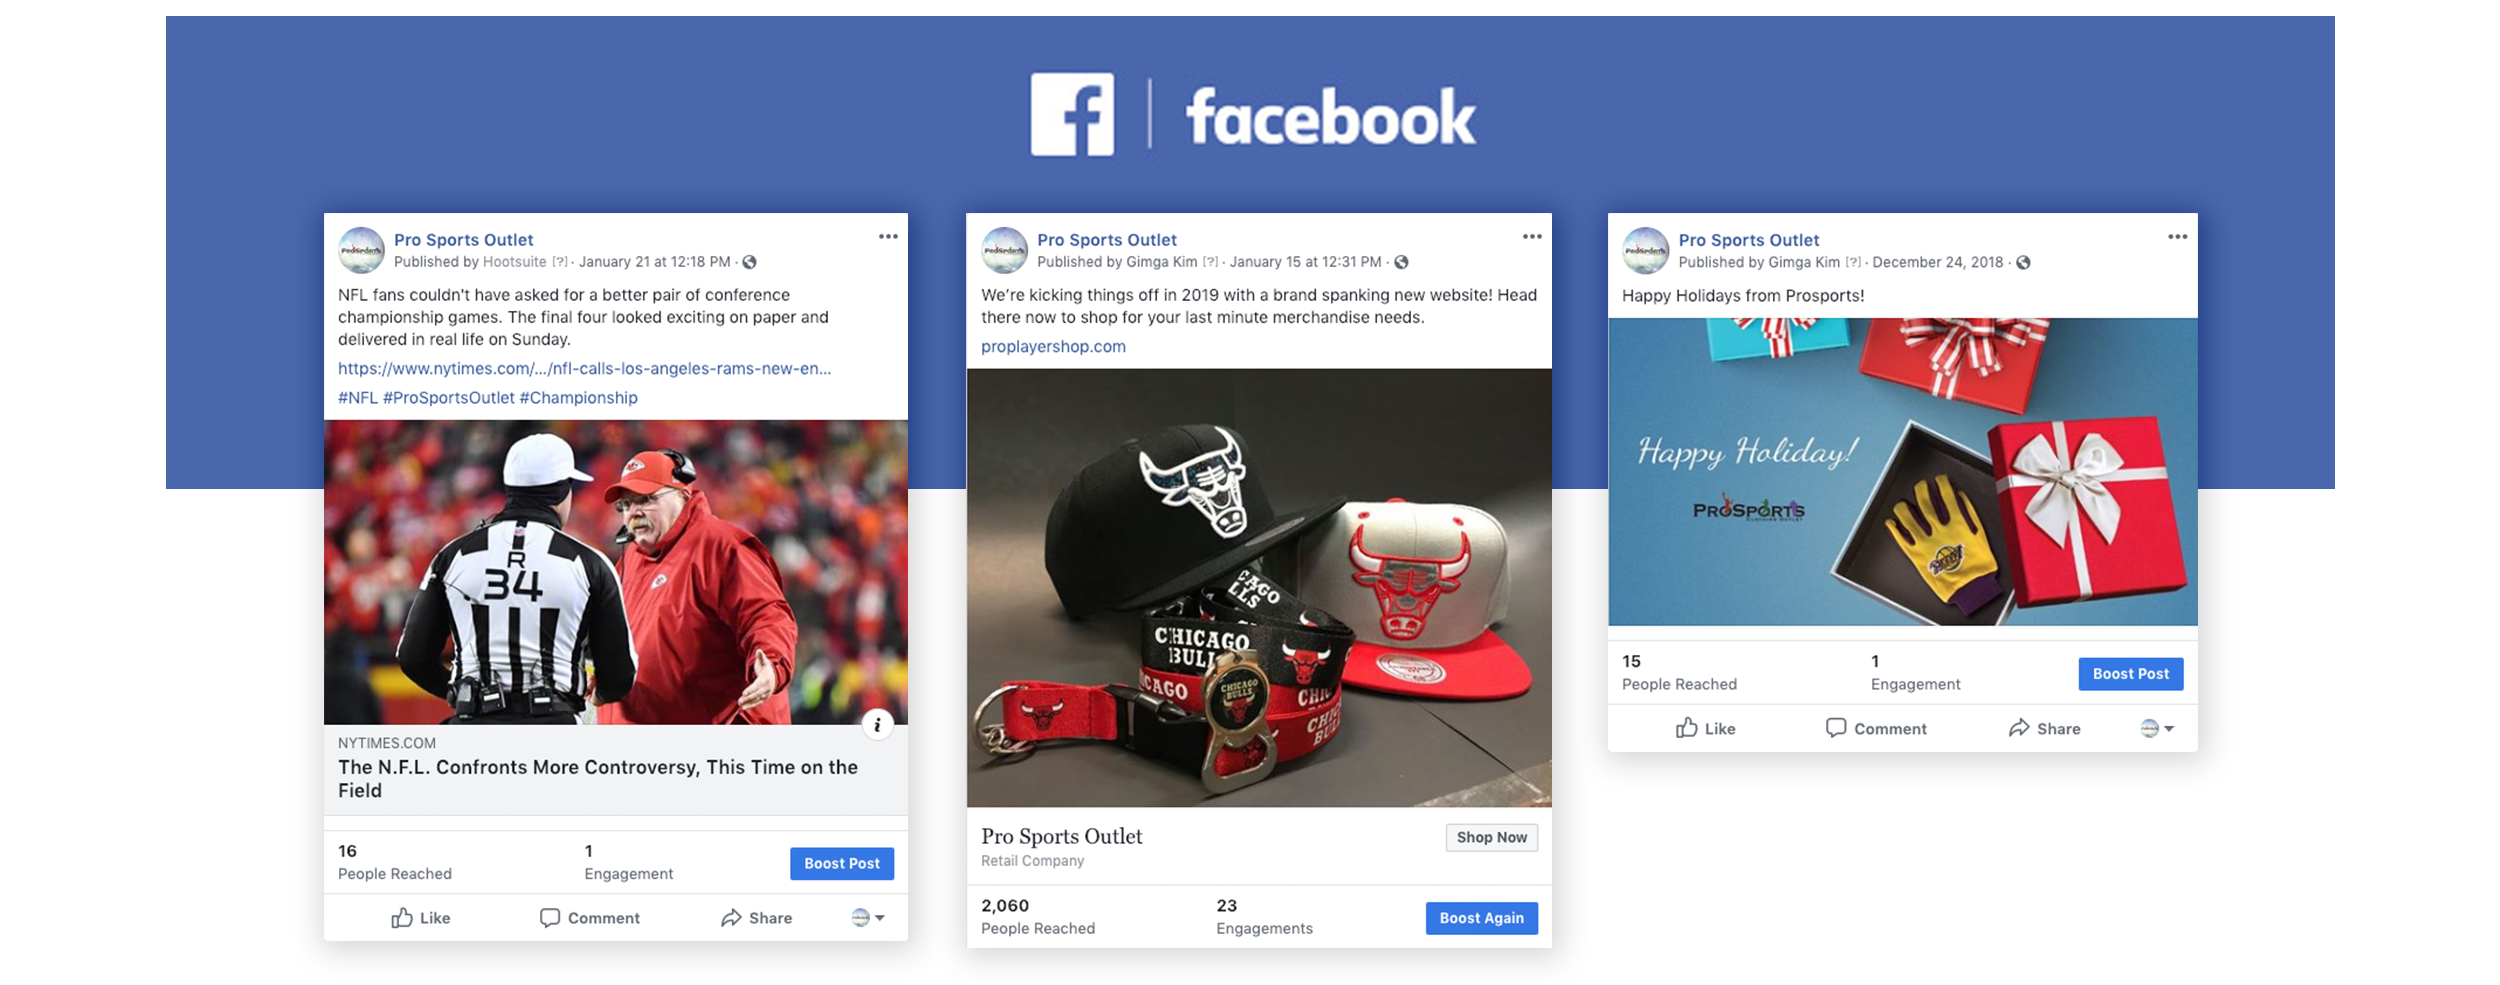This screenshot has width=2500, height=985.
Task: Click the info icon on NYTimes image
Action: tap(877, 725)
